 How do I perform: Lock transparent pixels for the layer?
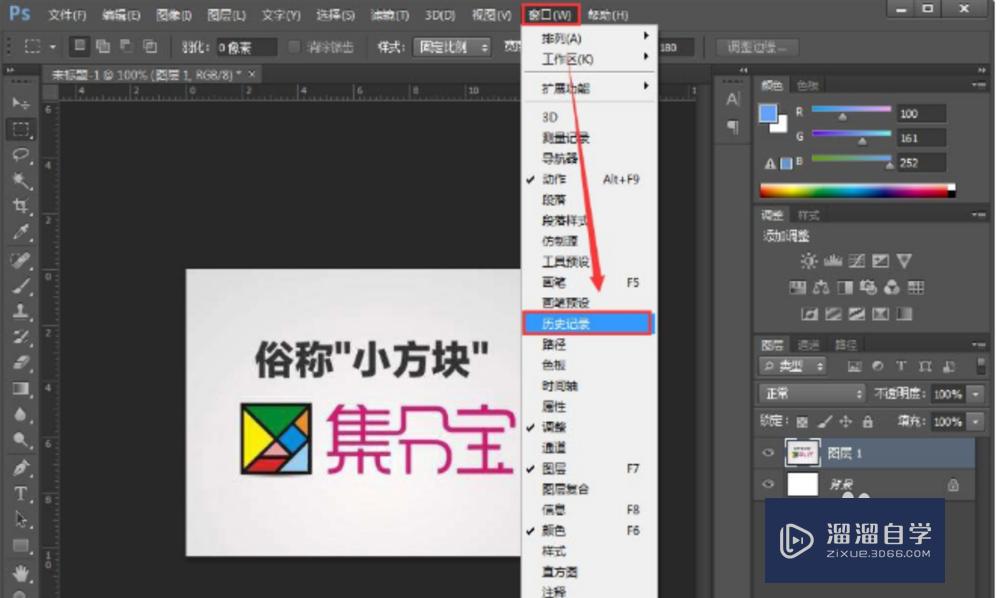pyautogui.click(x=803, y=422)
